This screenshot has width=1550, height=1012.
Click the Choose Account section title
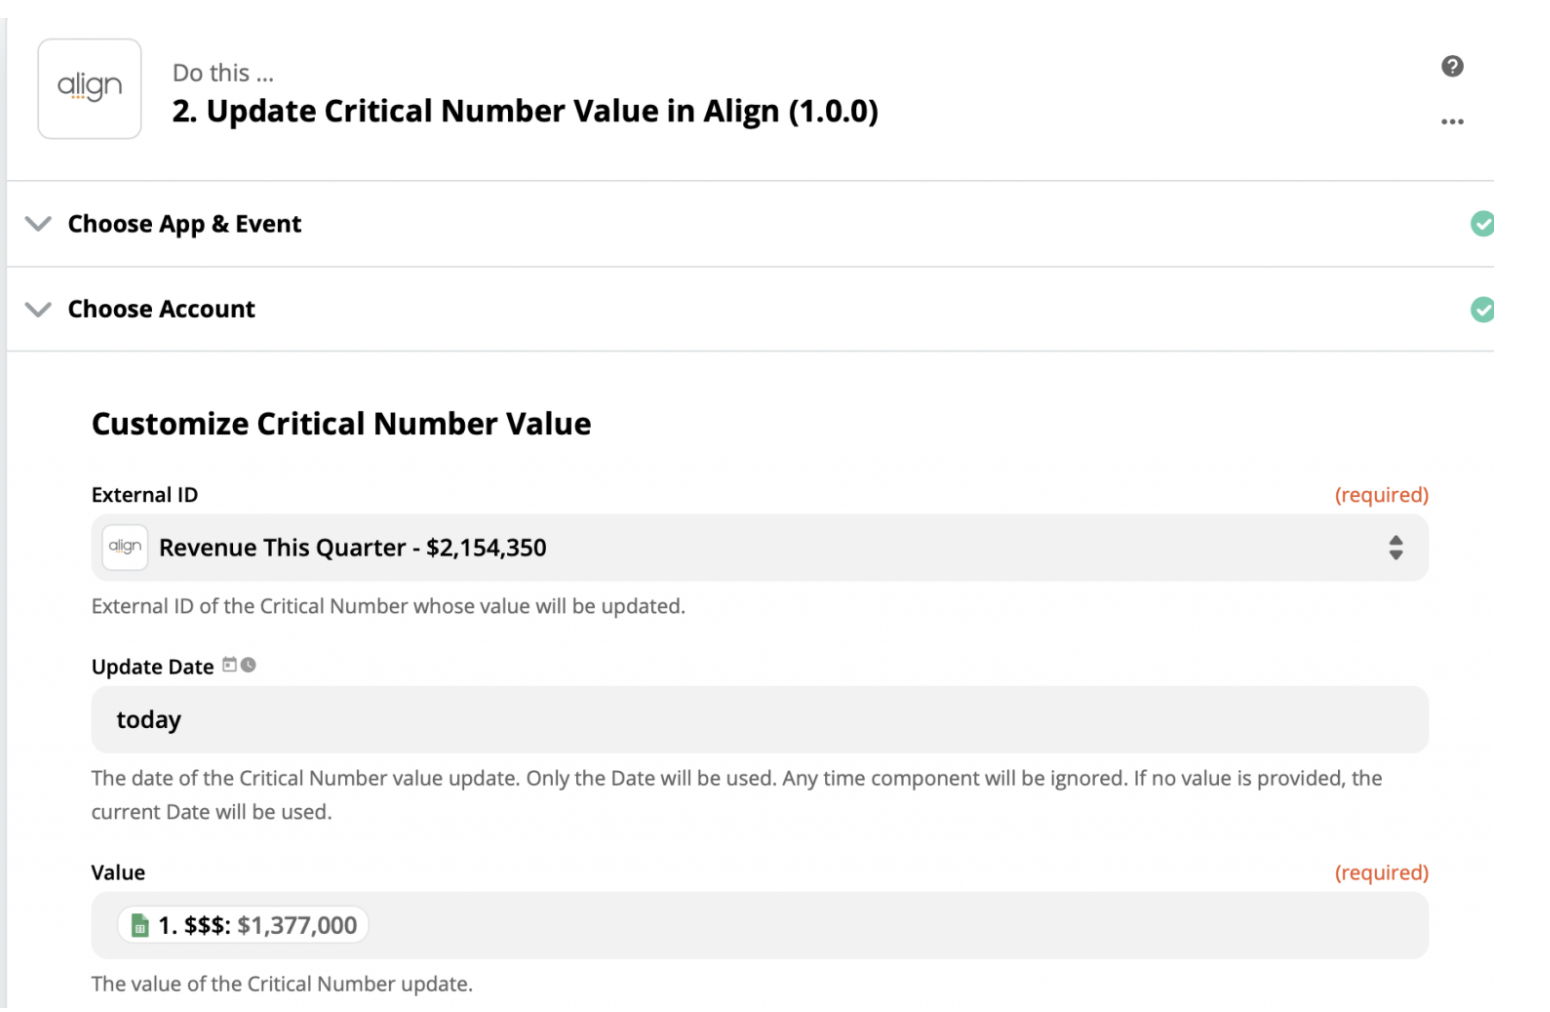[x=161, y=309]
